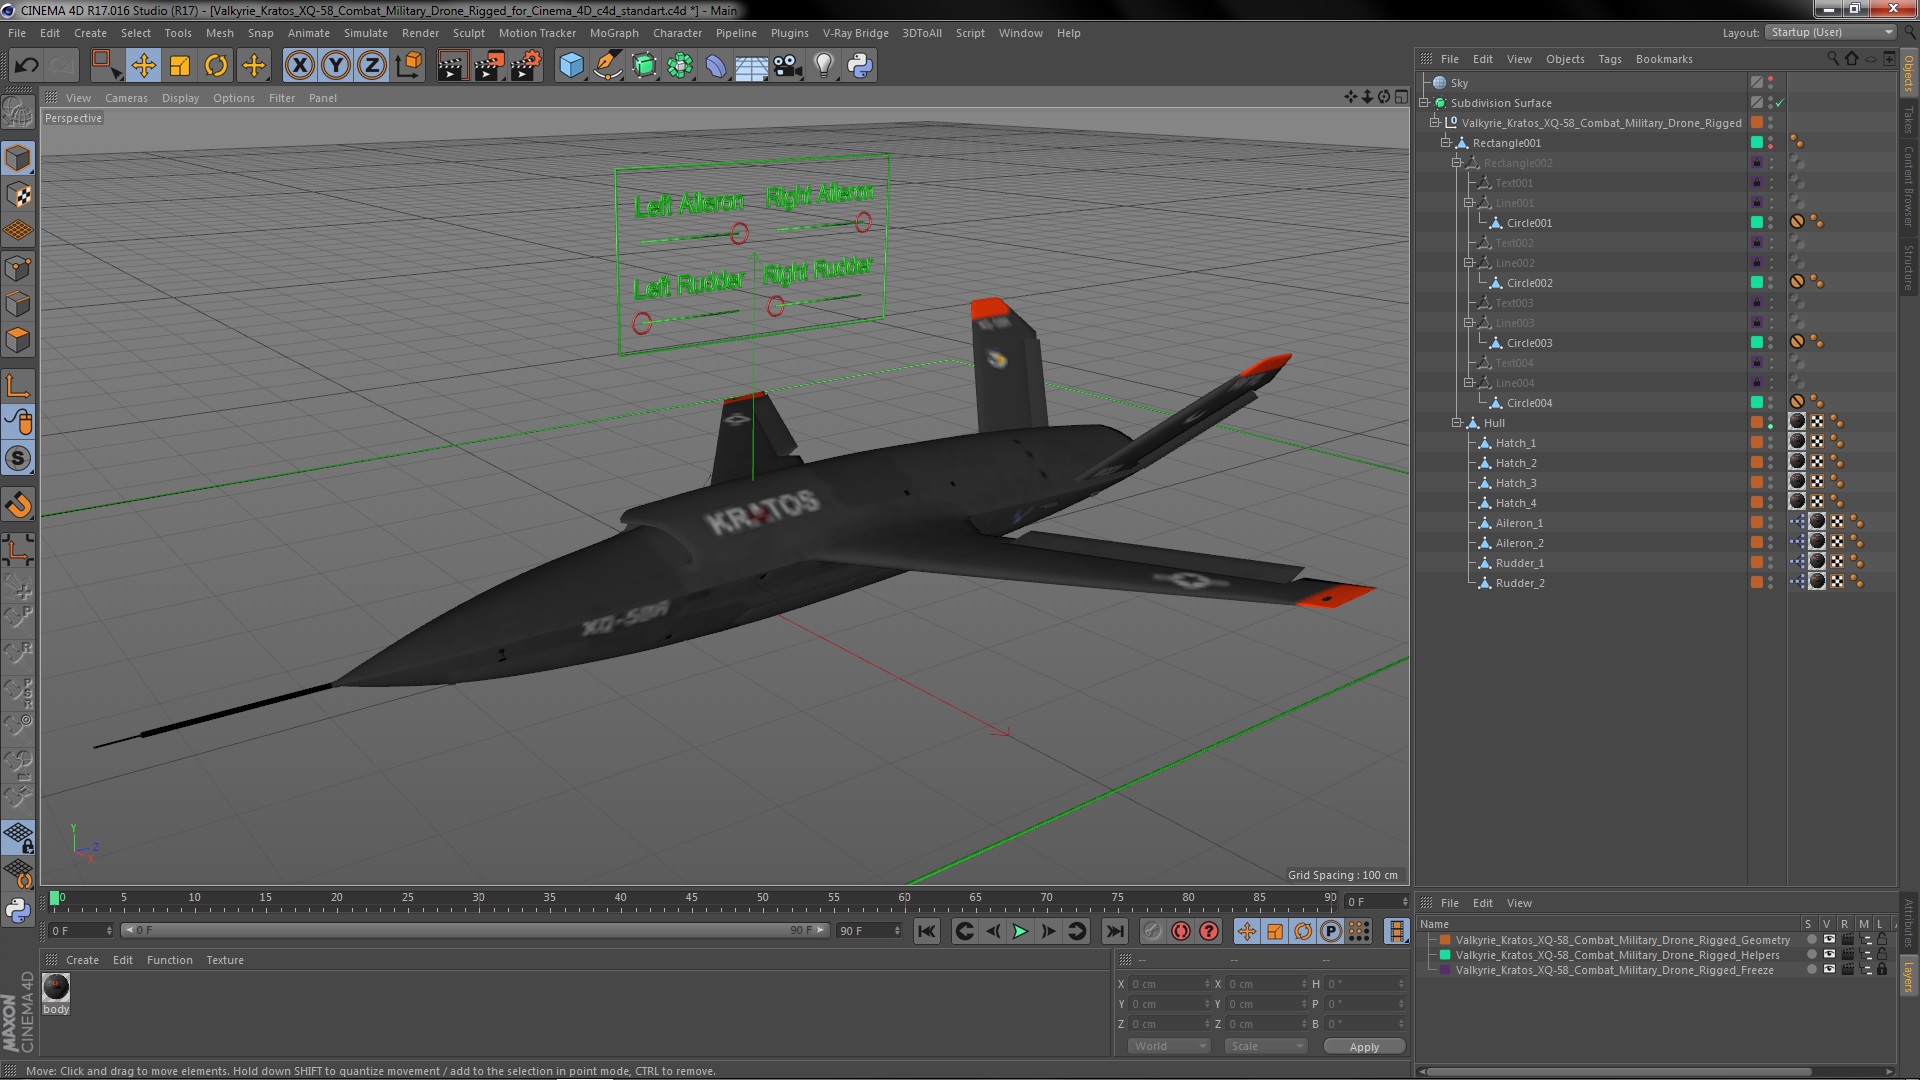The width and height of the screenshot is (1920, 1080).
Task: Select Circle001 object in tree
Action: (x=1529, y=223)
